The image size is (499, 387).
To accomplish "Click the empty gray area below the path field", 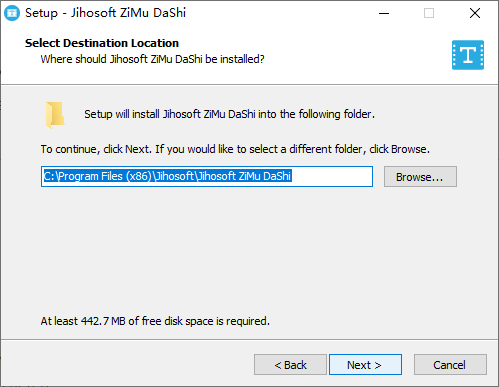I will [x=249, y=250].
